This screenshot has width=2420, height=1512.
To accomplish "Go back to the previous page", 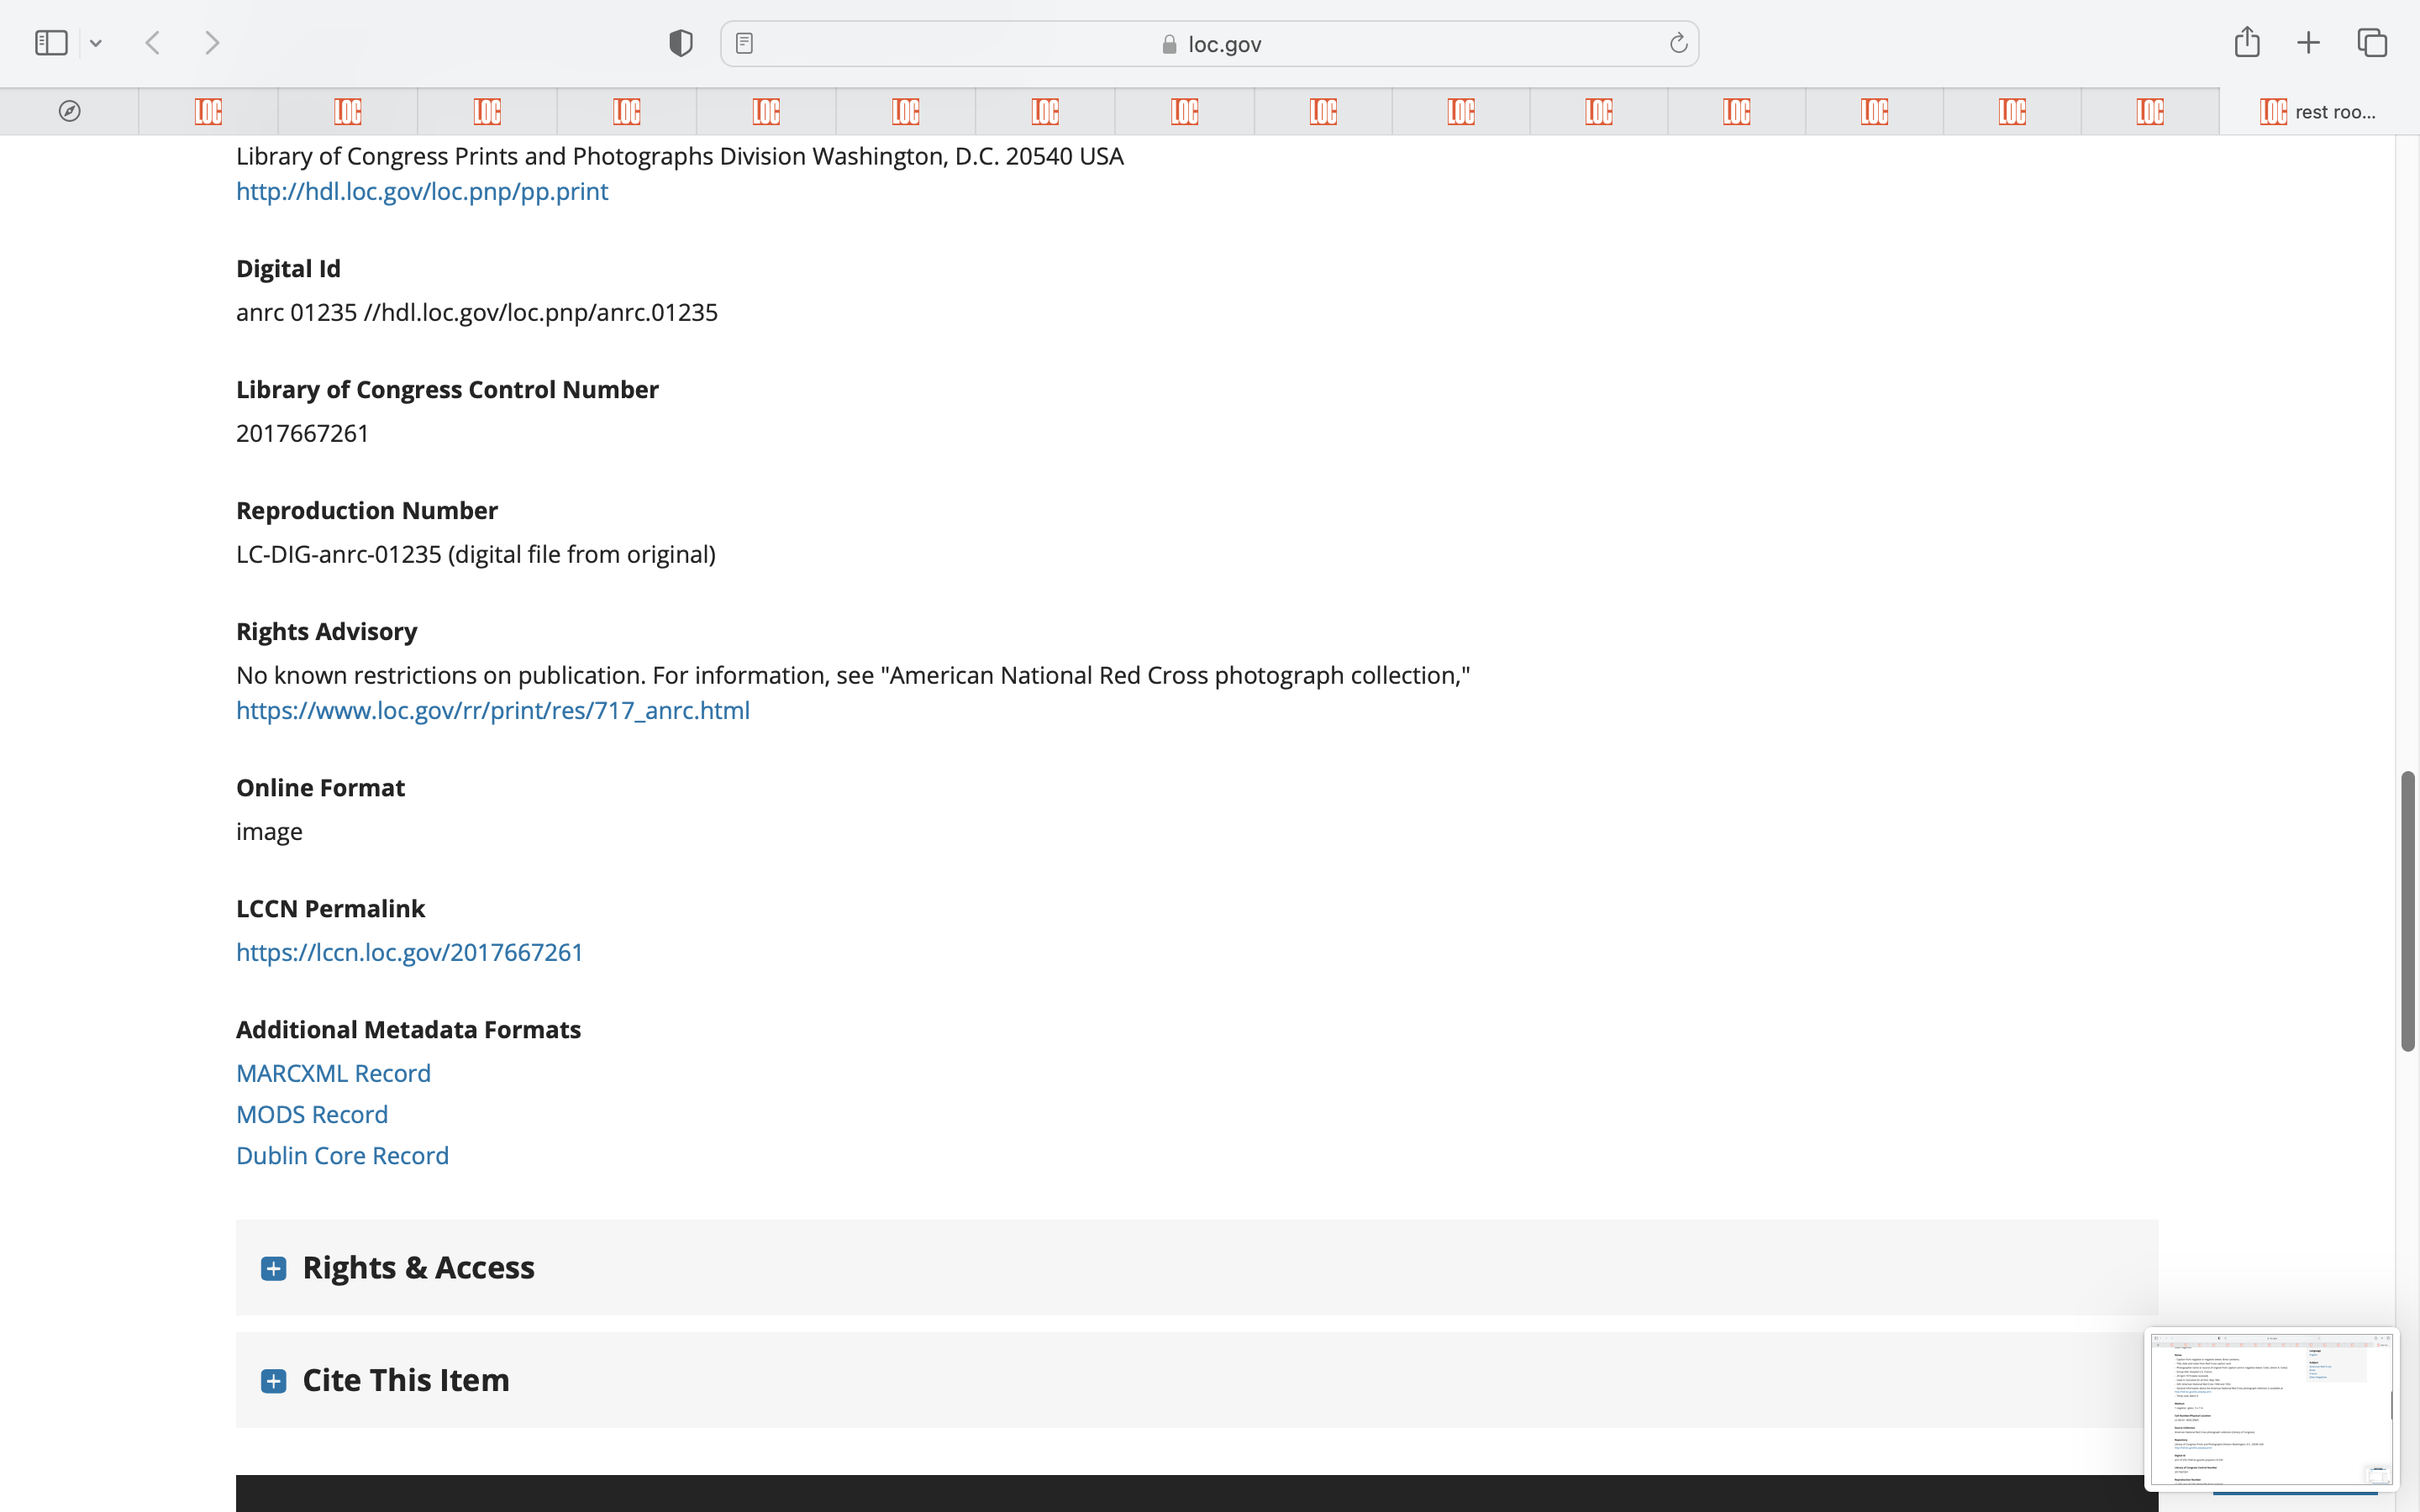I will 153,43.
